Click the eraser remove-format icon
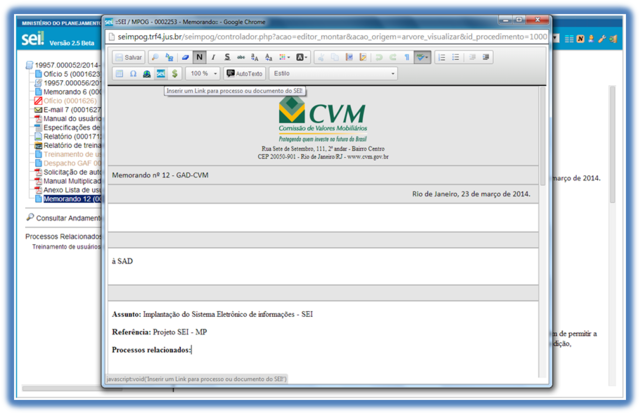Viewport: 640px width, 414px height. point(185,58)
